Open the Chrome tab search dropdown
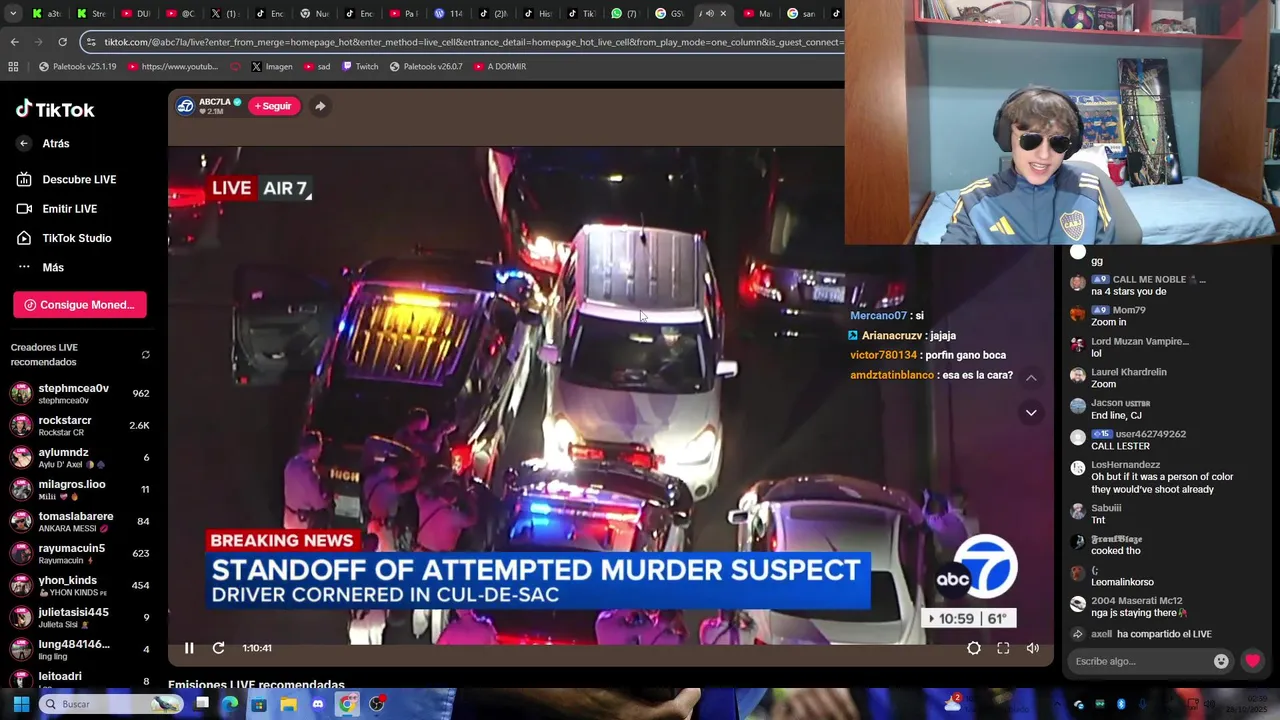1280x720 pixels. (12, 14)
